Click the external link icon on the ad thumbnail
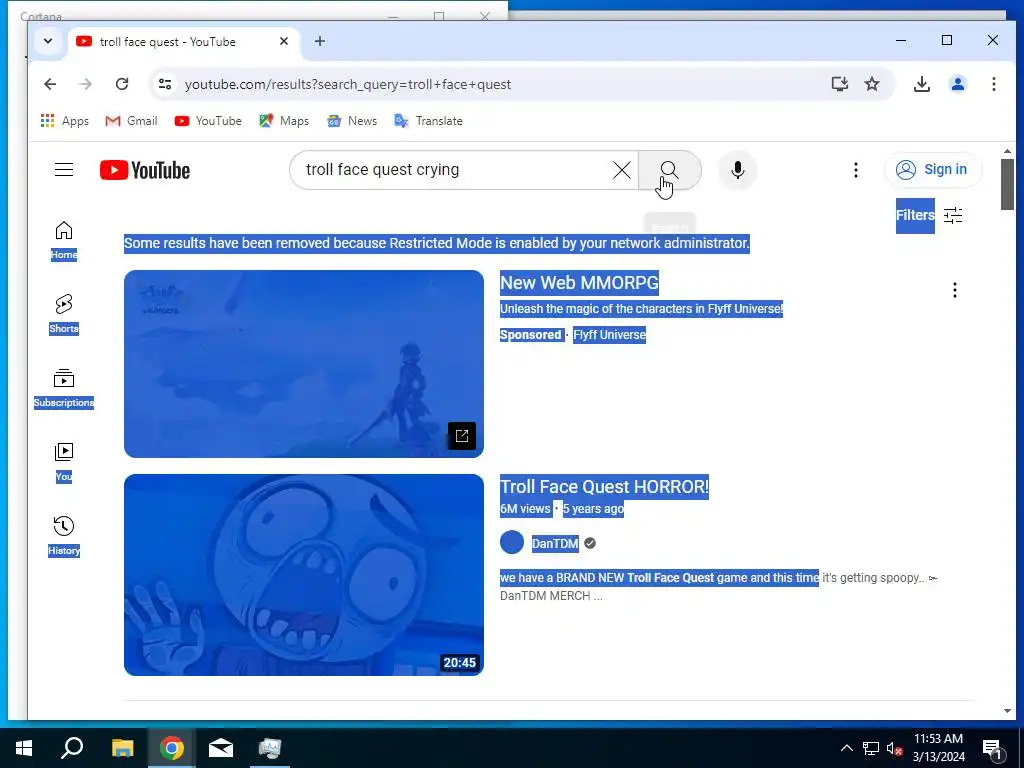The image size is (1024, 768). (462, 436)
